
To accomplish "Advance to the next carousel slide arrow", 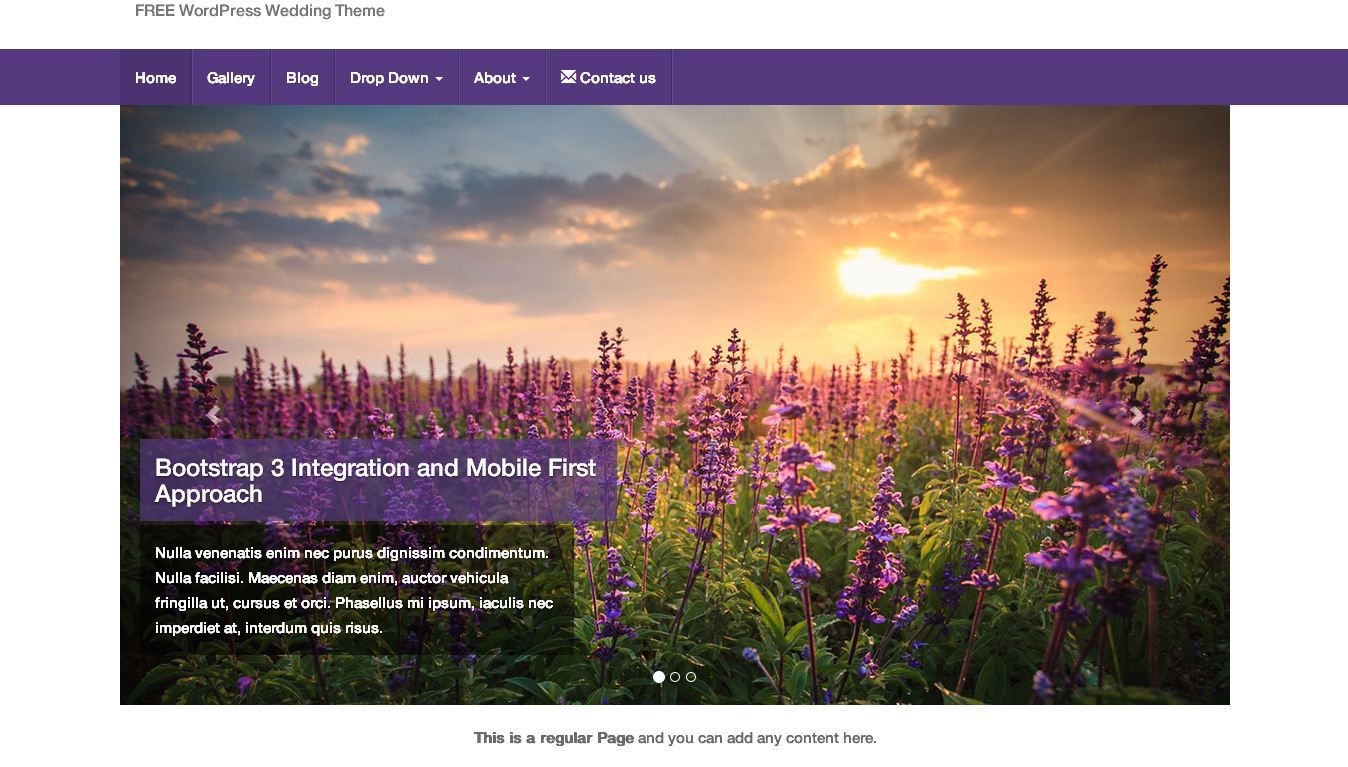I will [x=1136, y=417].
